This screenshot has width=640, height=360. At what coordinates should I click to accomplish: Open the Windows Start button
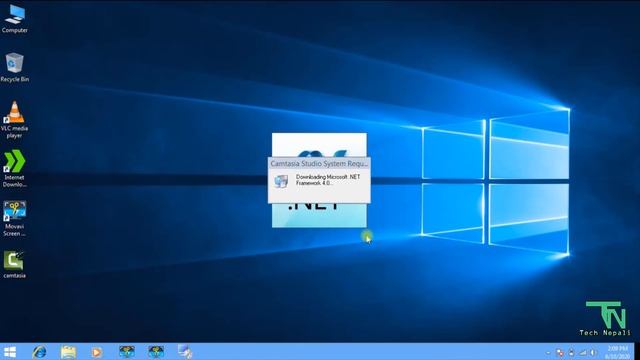click(x=9, y=352)
